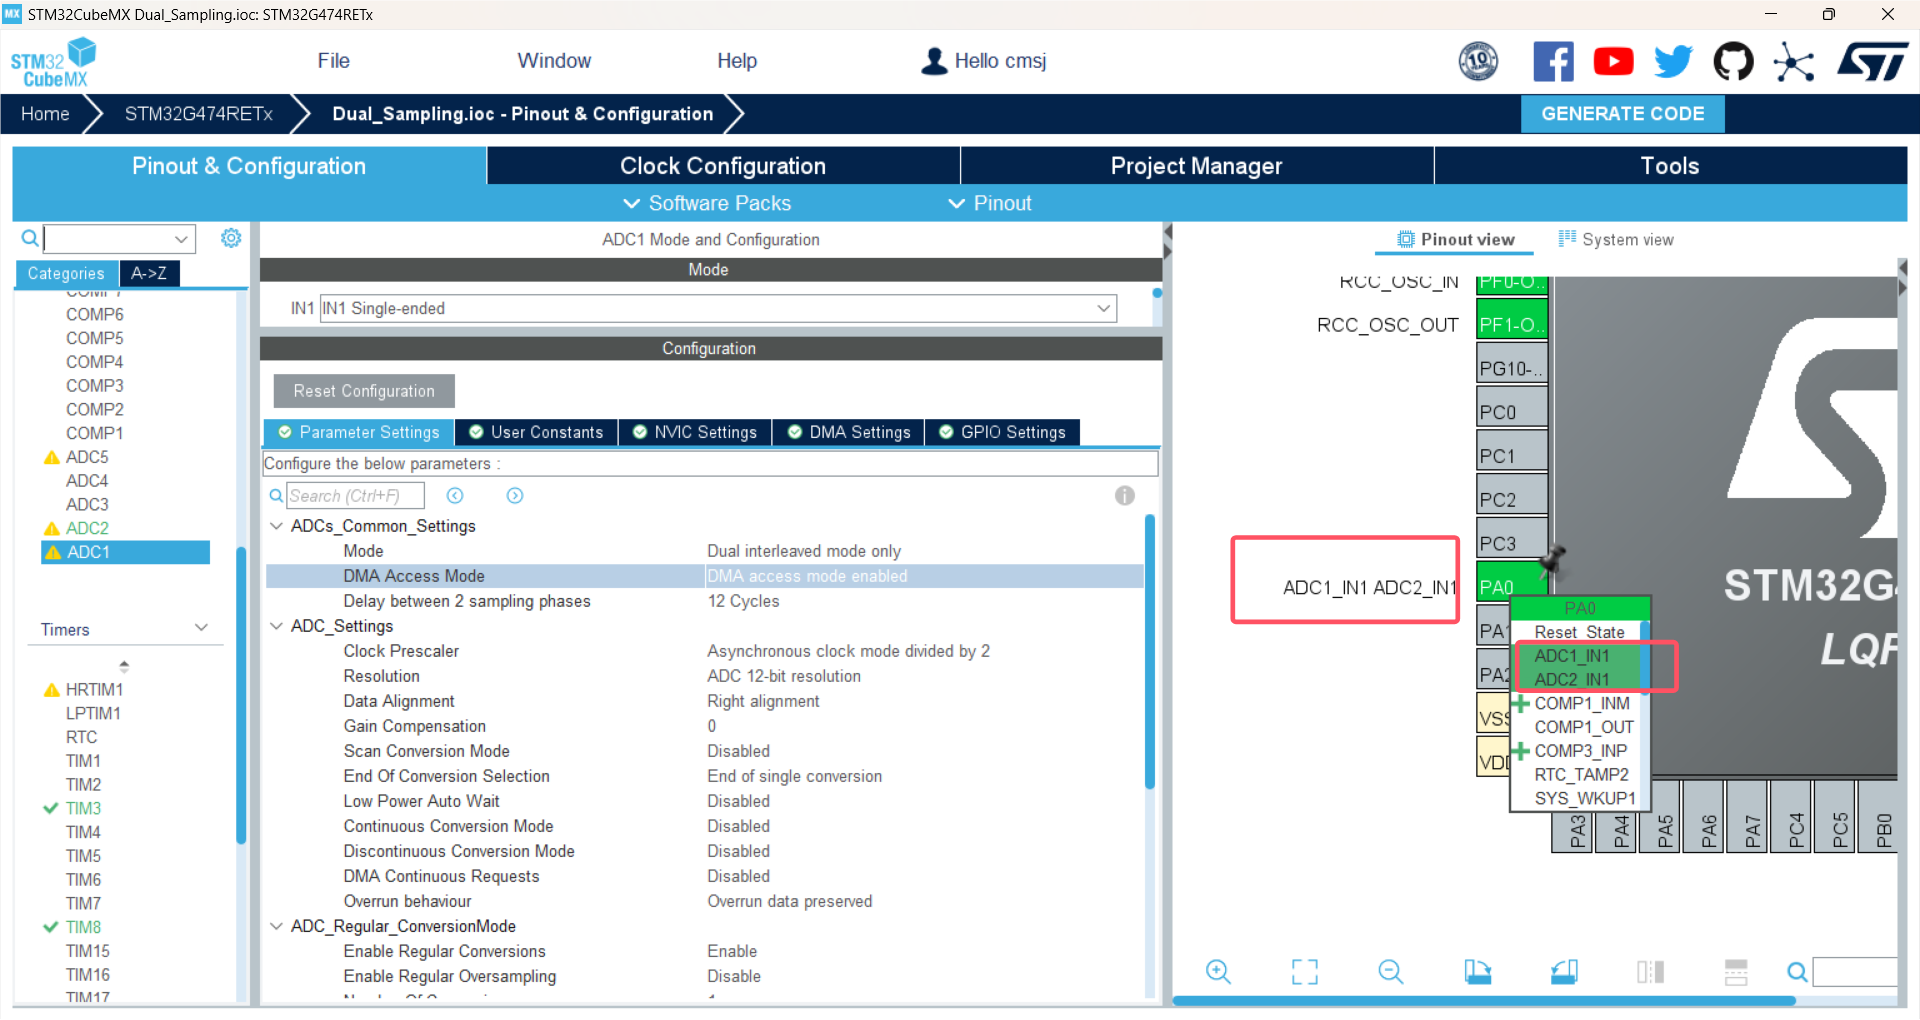The height and width of the screenshot is (1020, 1920).
Task: Open the Window menu
Action: pyautogui.click(x=554, y=61)
